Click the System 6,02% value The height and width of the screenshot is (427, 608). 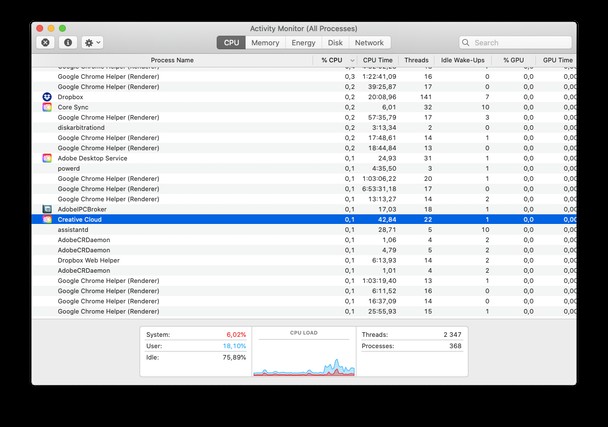coord(236,334)
